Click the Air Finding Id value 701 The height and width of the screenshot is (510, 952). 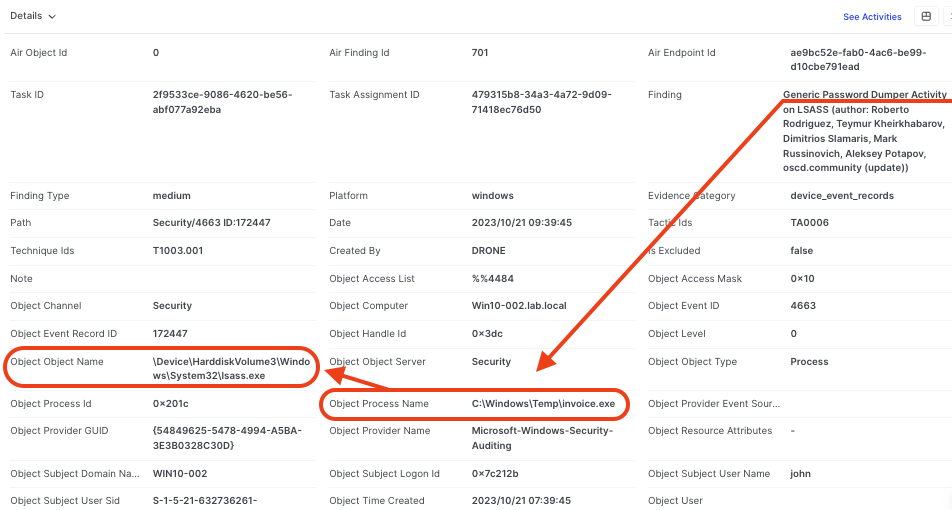(480, 53)
